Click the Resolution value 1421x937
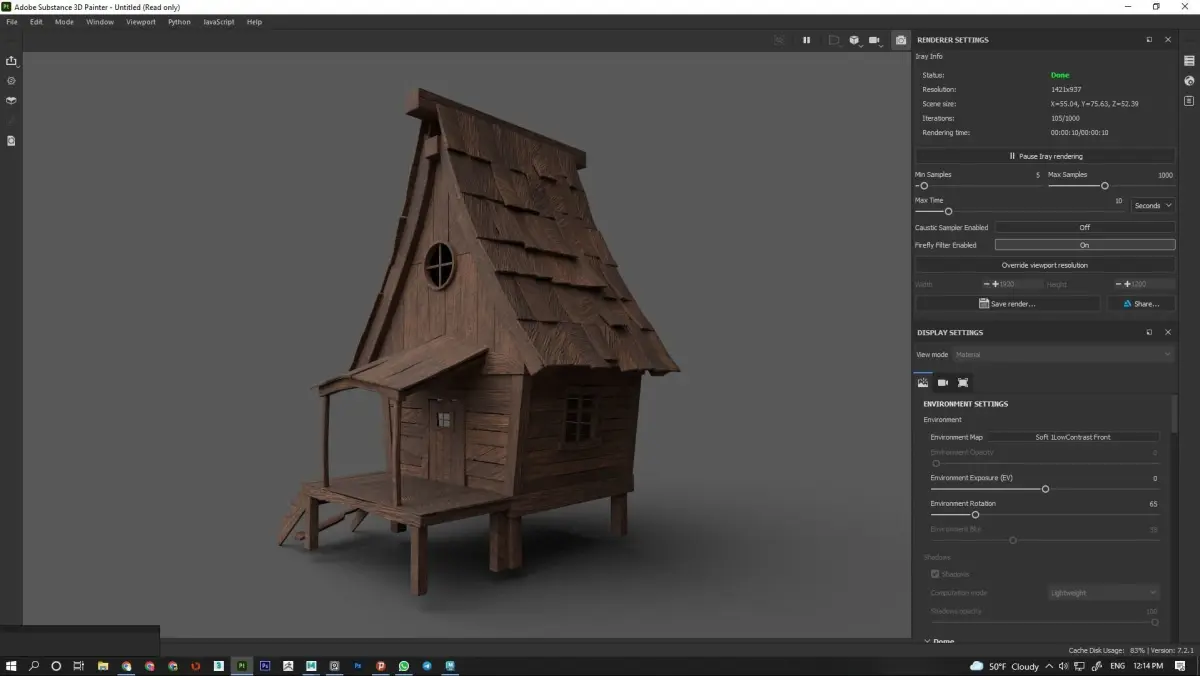The image size is (1200, 676). (x=1067, y=90)
